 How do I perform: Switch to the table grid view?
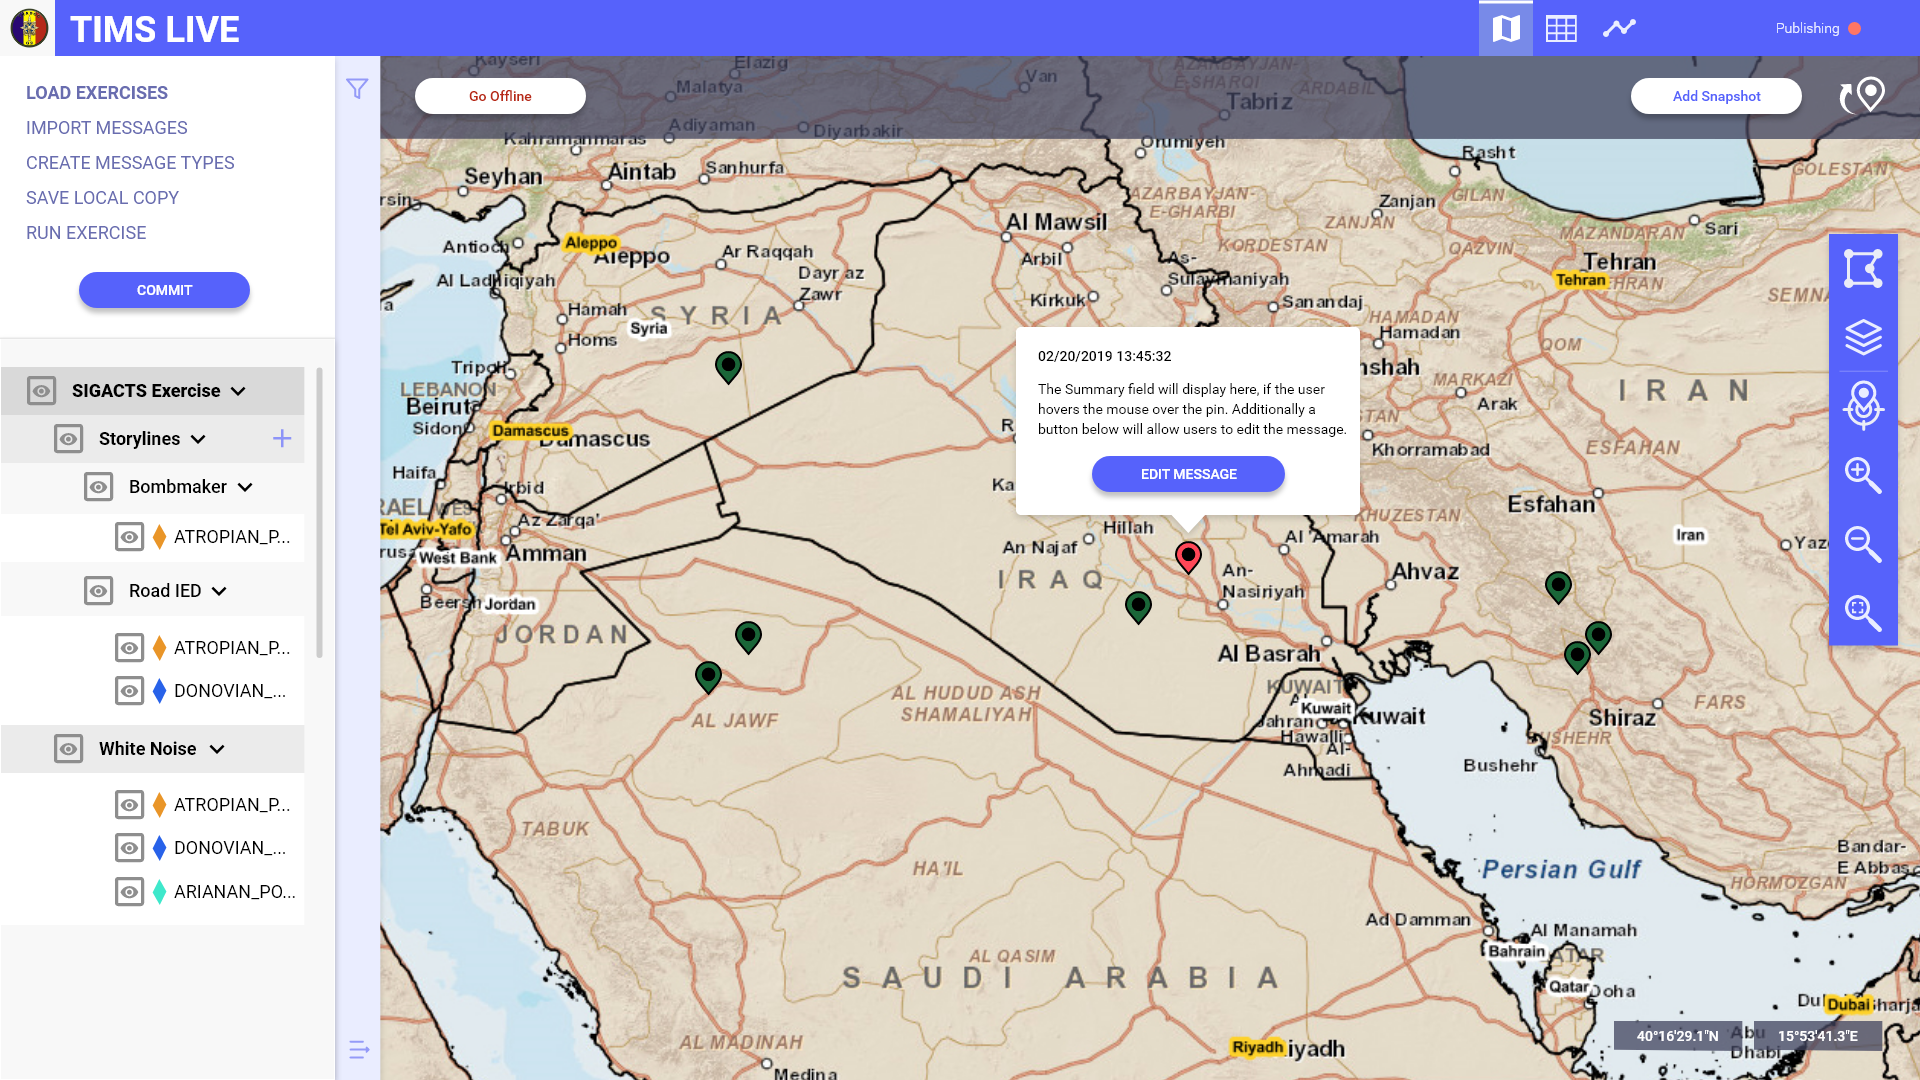[x=1560, y=28]
